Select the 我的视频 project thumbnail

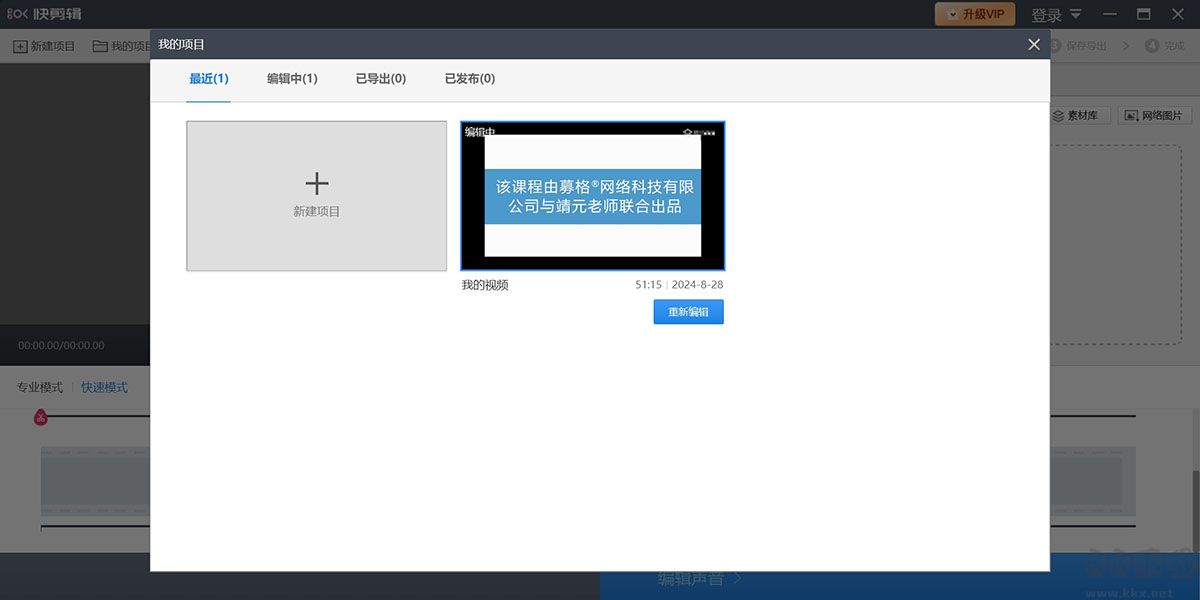pos(592,196)
